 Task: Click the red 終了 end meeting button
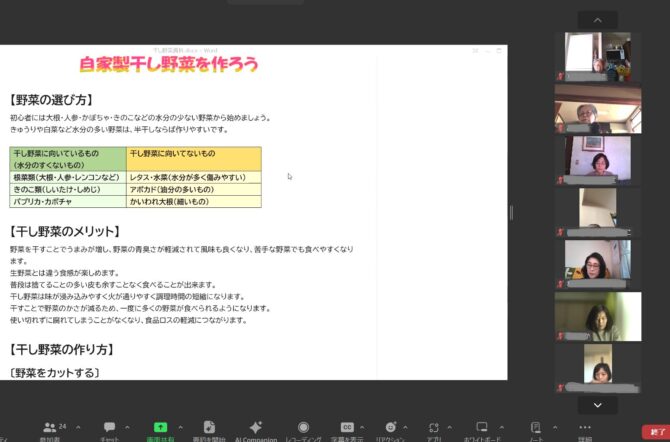[x=655, y=432]
